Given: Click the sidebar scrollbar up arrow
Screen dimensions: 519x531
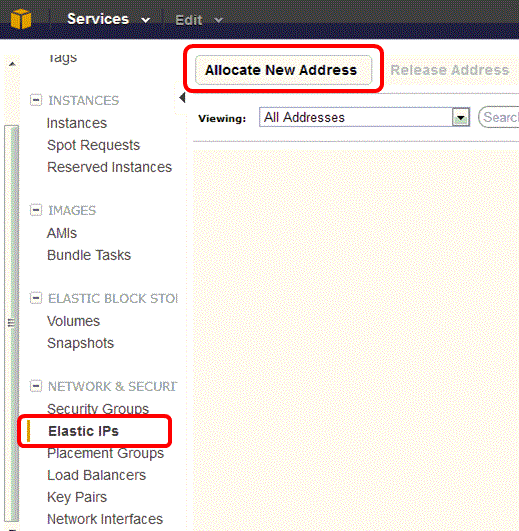Looking at the screenshot, I should pyautogui.click(x=12, y=64).
